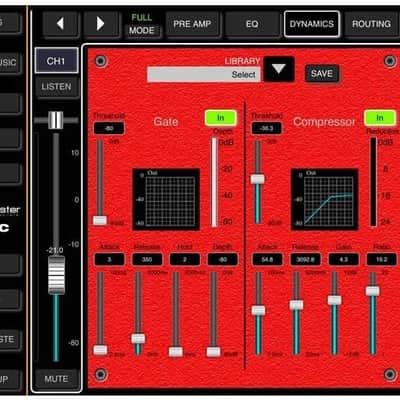Click the Gate transfer curve graph

point(166,199)
